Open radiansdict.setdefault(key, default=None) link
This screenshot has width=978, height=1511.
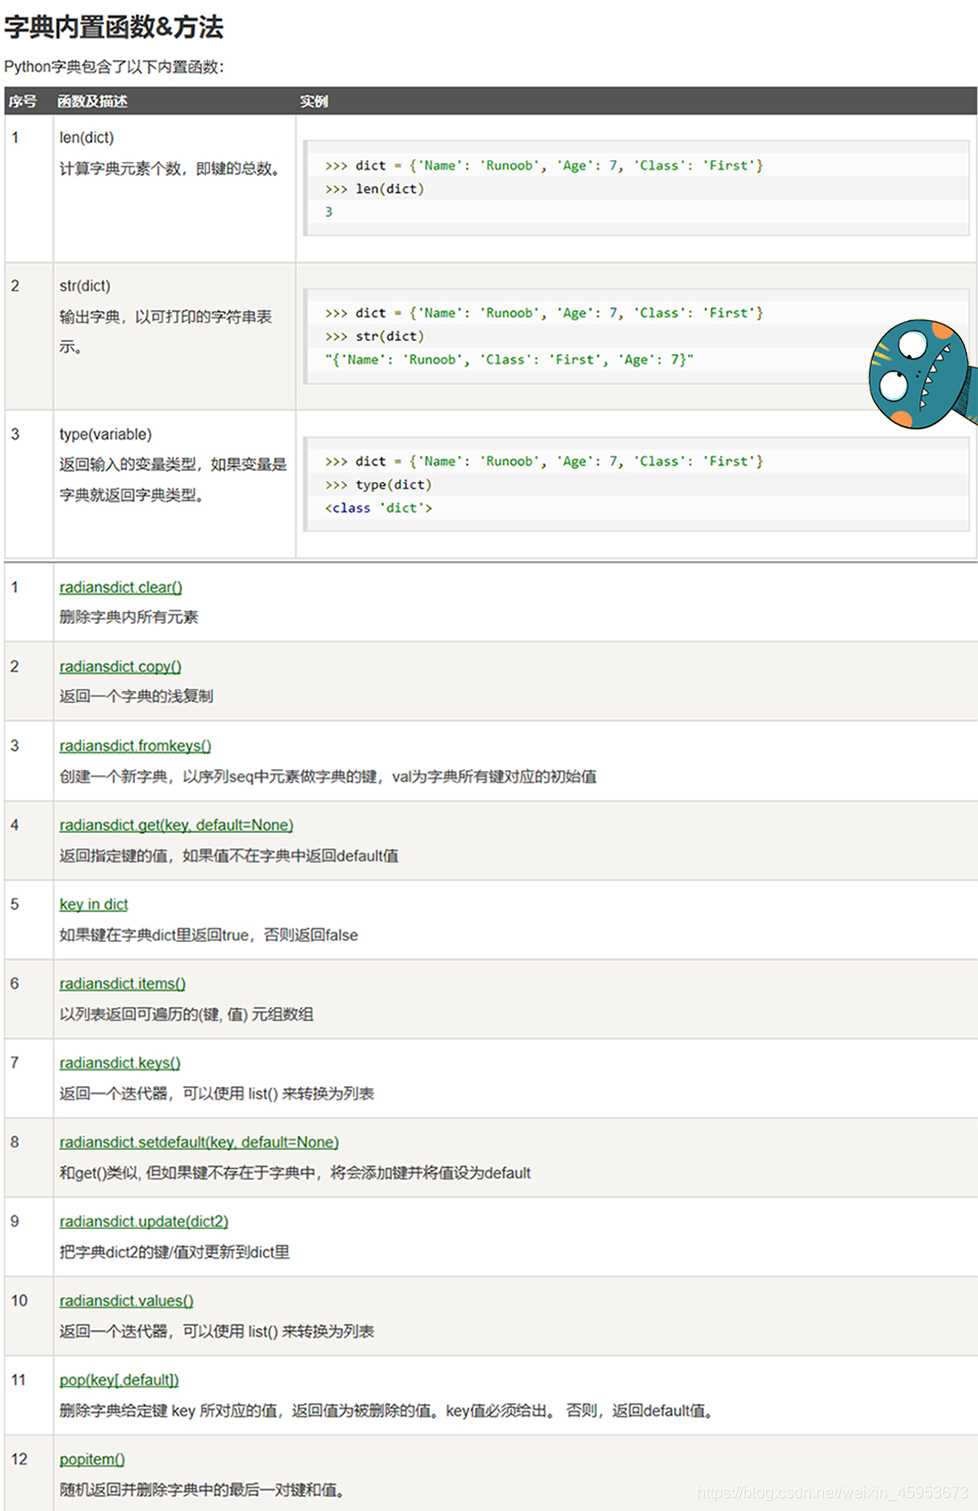coord(199,1142)
